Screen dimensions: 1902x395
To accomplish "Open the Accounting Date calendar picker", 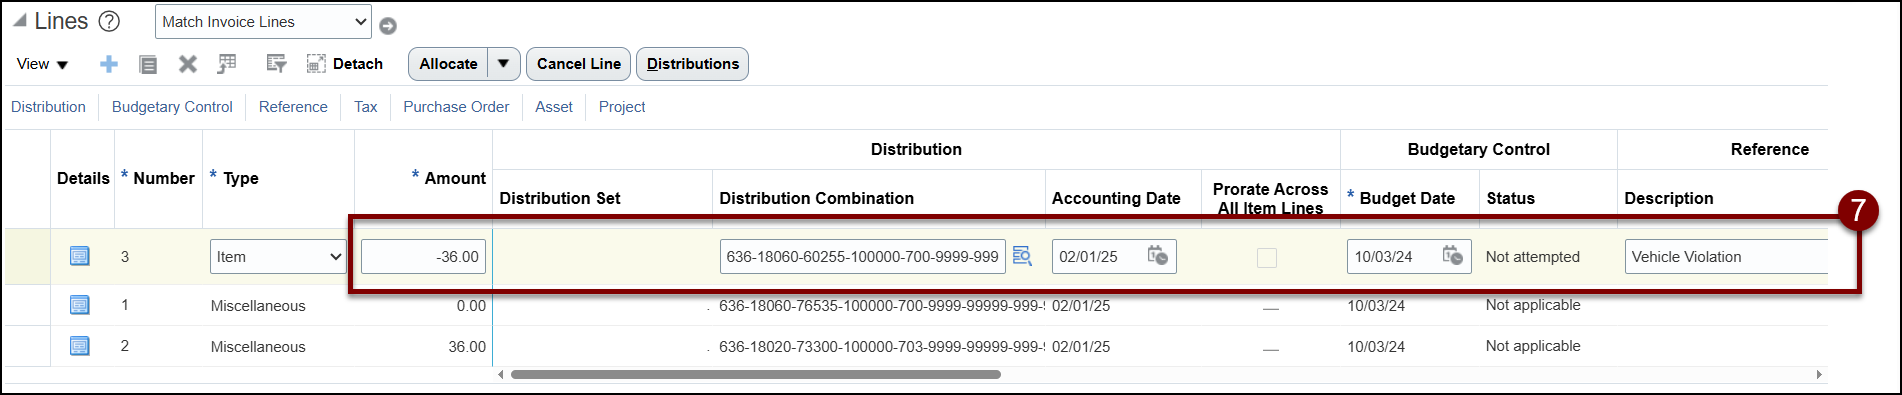I will pos(1157,256).
